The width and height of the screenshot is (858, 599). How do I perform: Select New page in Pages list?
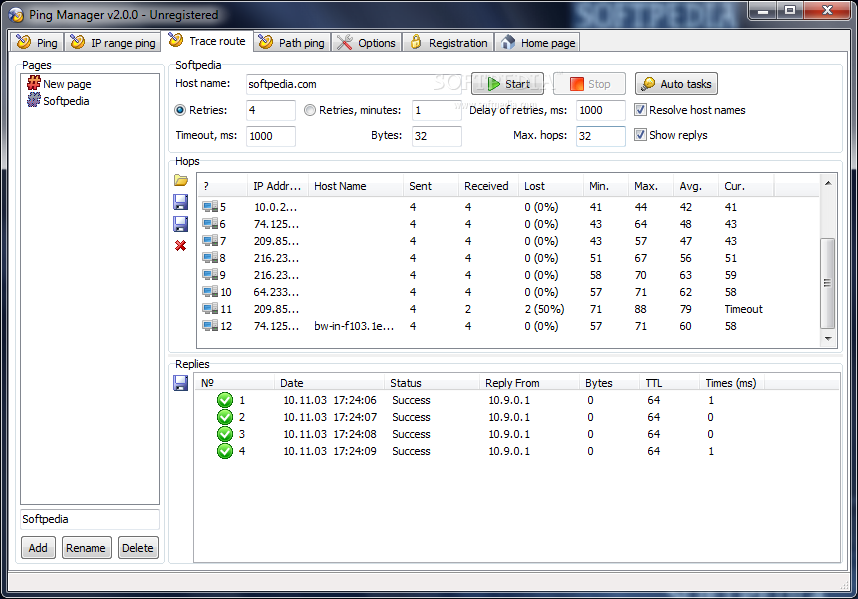click(x=67, y=84)
